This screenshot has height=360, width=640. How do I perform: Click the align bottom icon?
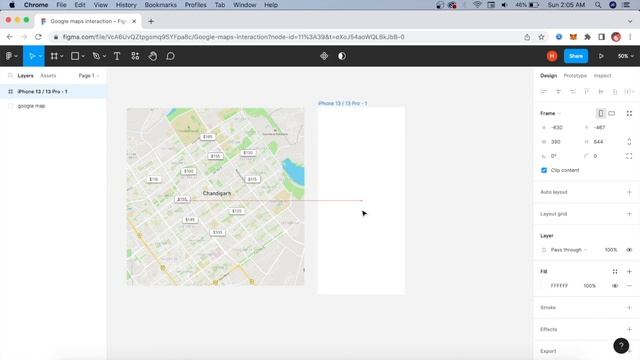615,91
